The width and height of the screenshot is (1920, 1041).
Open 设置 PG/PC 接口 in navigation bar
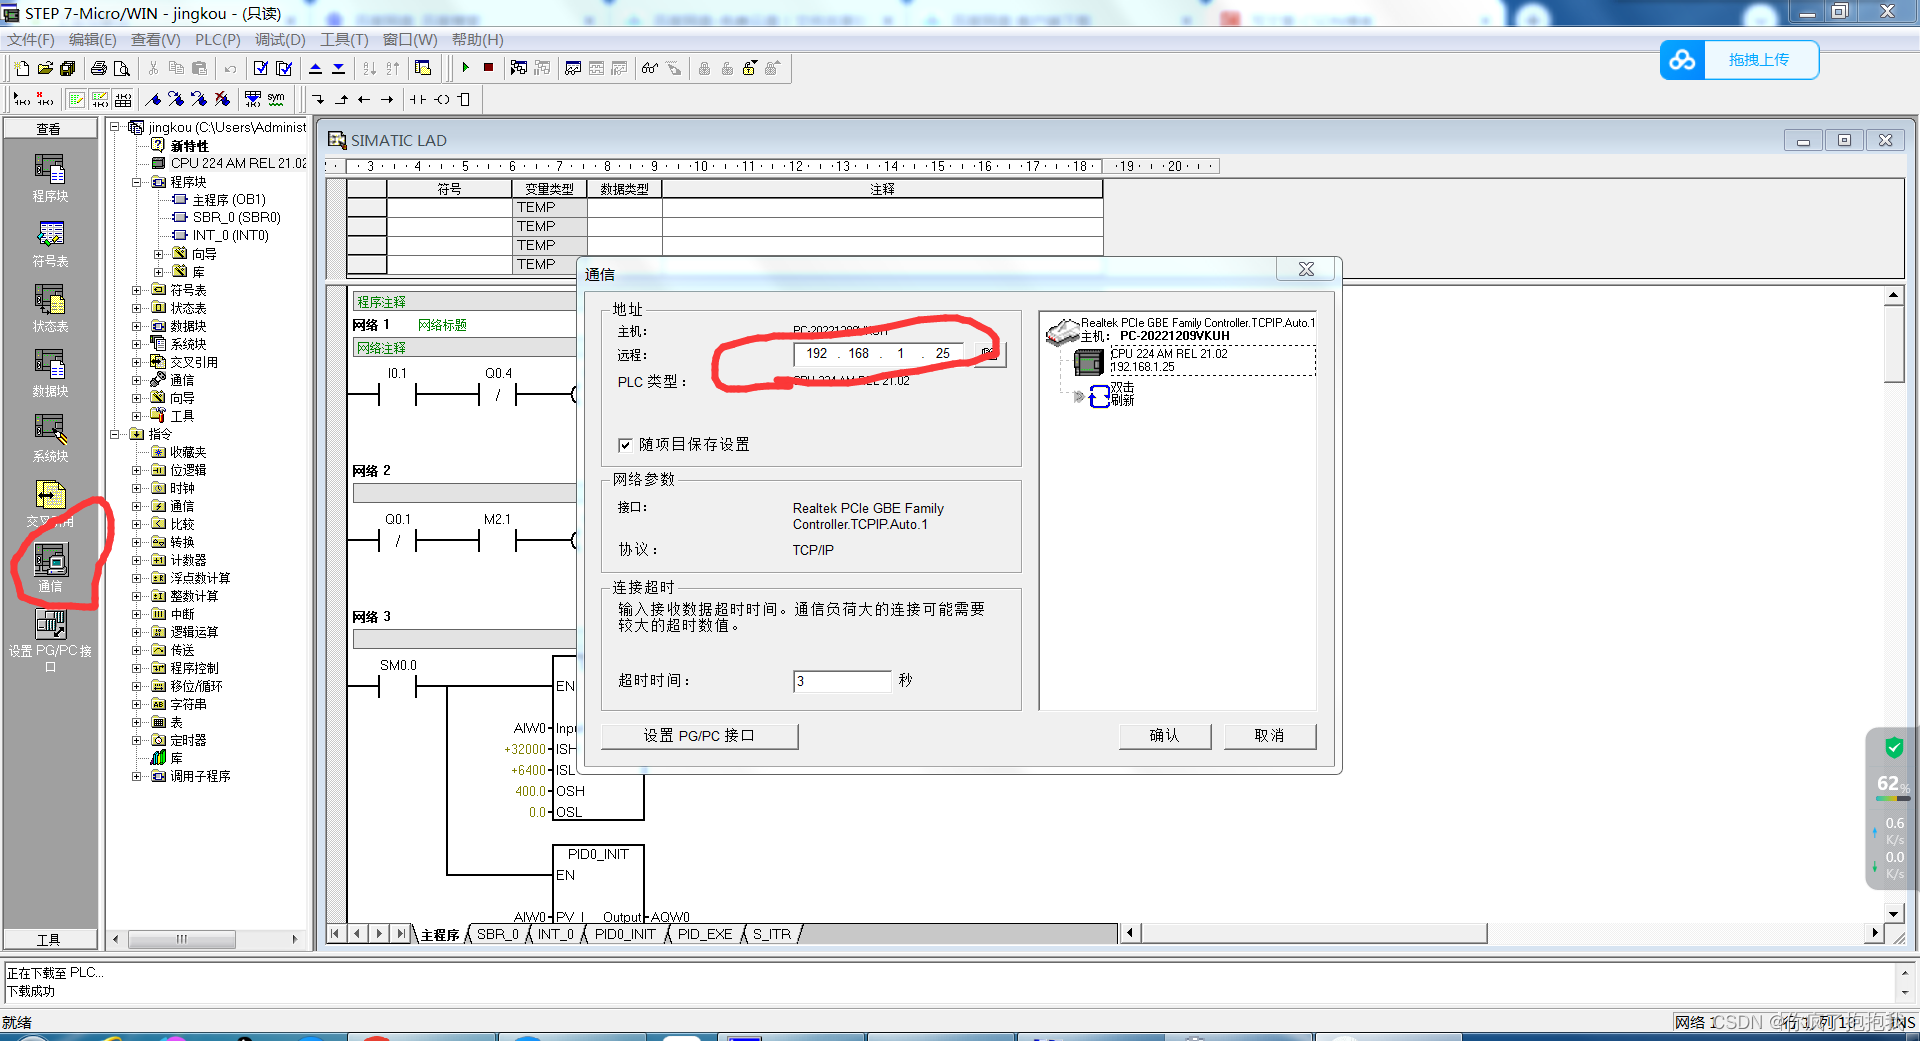pos(50,640)
